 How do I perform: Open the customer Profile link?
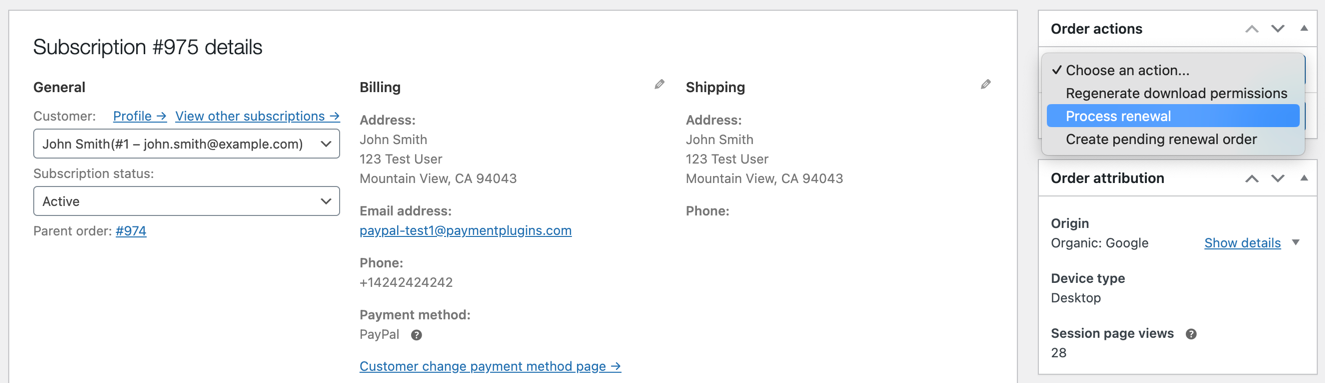(140, 116)
